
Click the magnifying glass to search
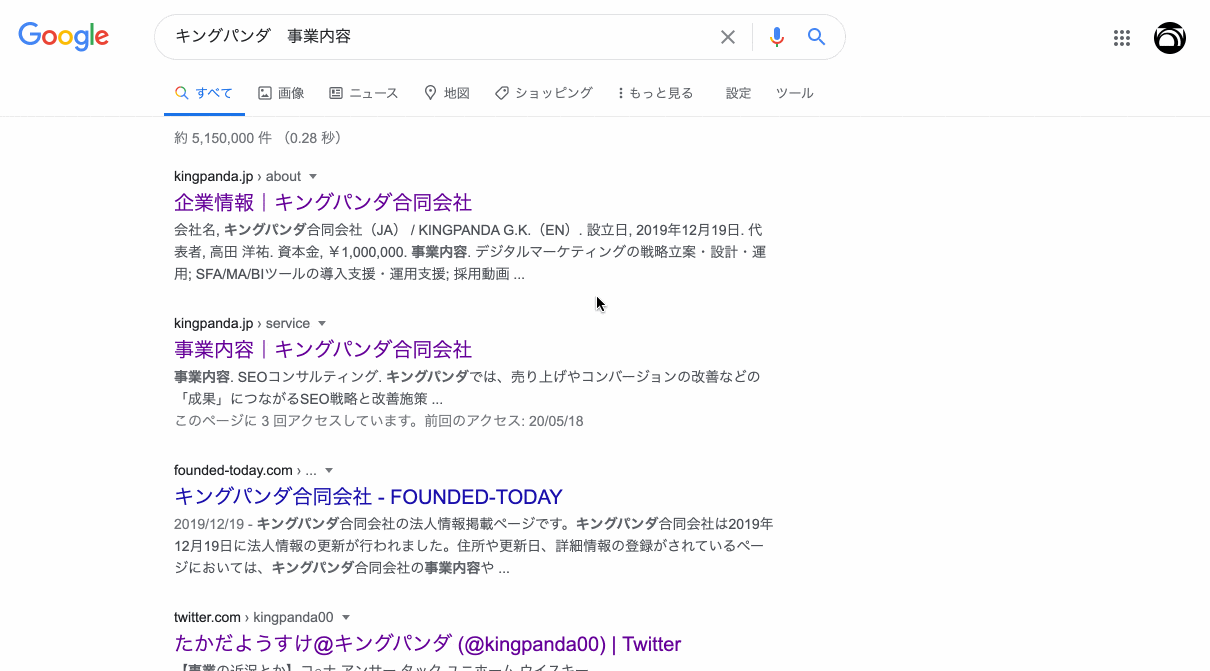point(816,36)
